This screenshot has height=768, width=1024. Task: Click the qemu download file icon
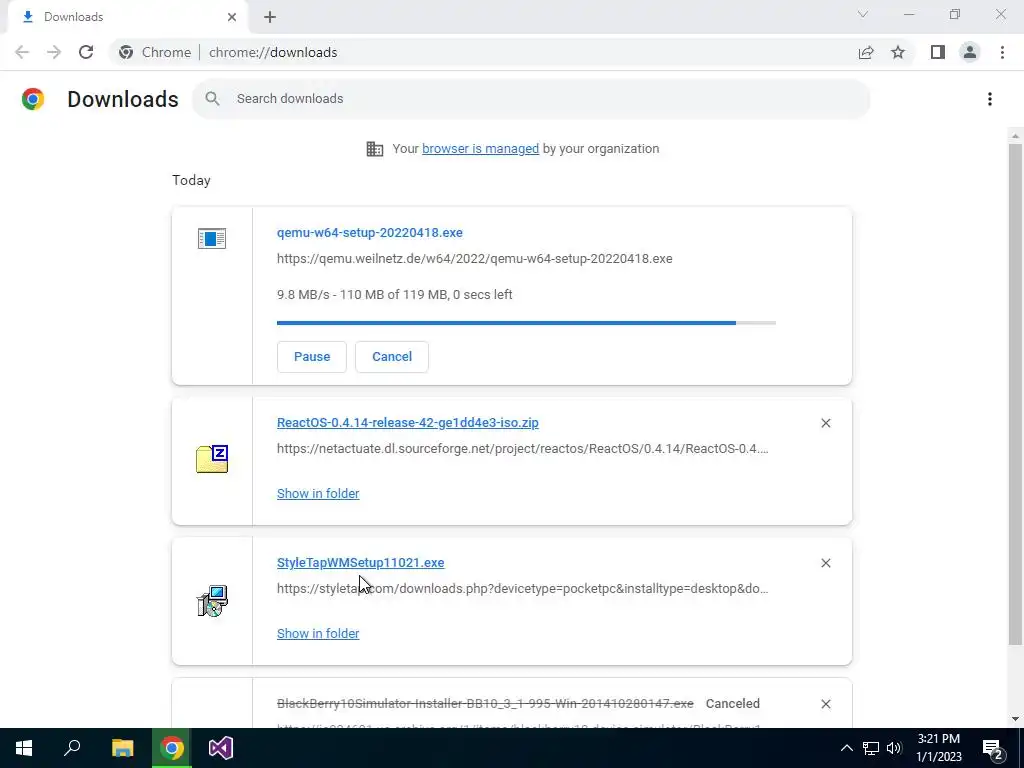(212, 238)
